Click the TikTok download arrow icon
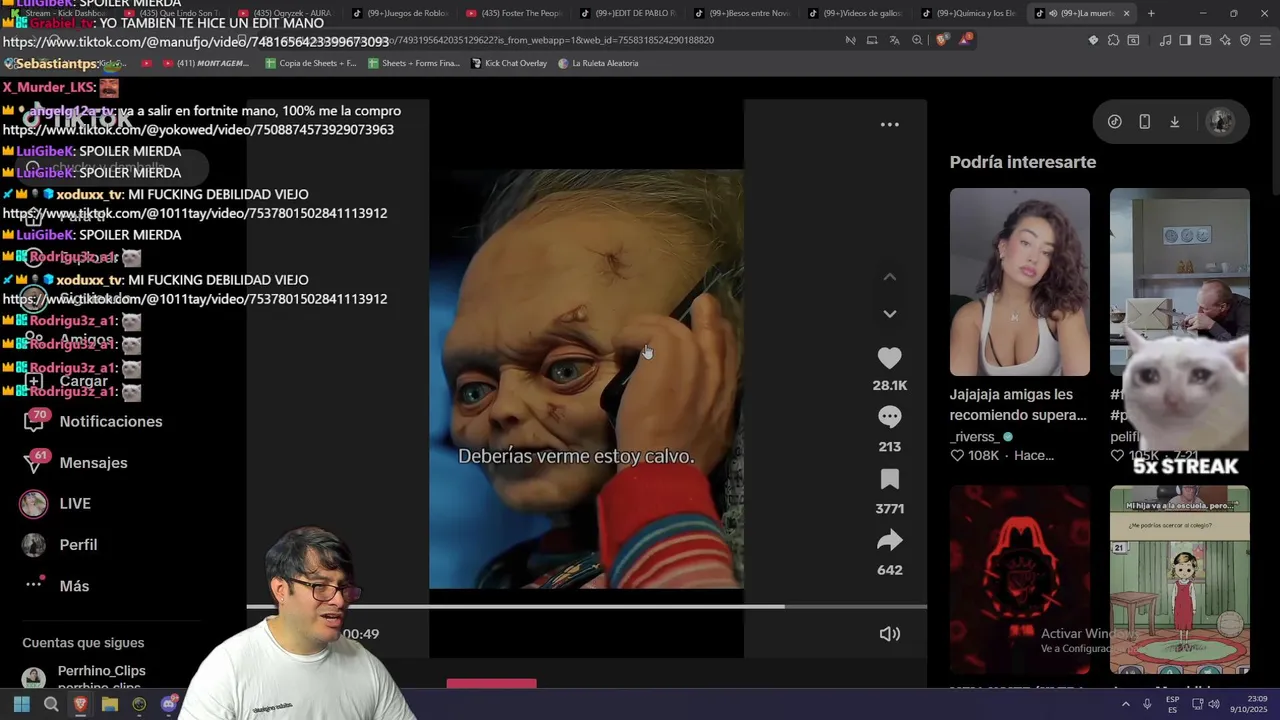1280x720 pixels. click(1175, 122)
